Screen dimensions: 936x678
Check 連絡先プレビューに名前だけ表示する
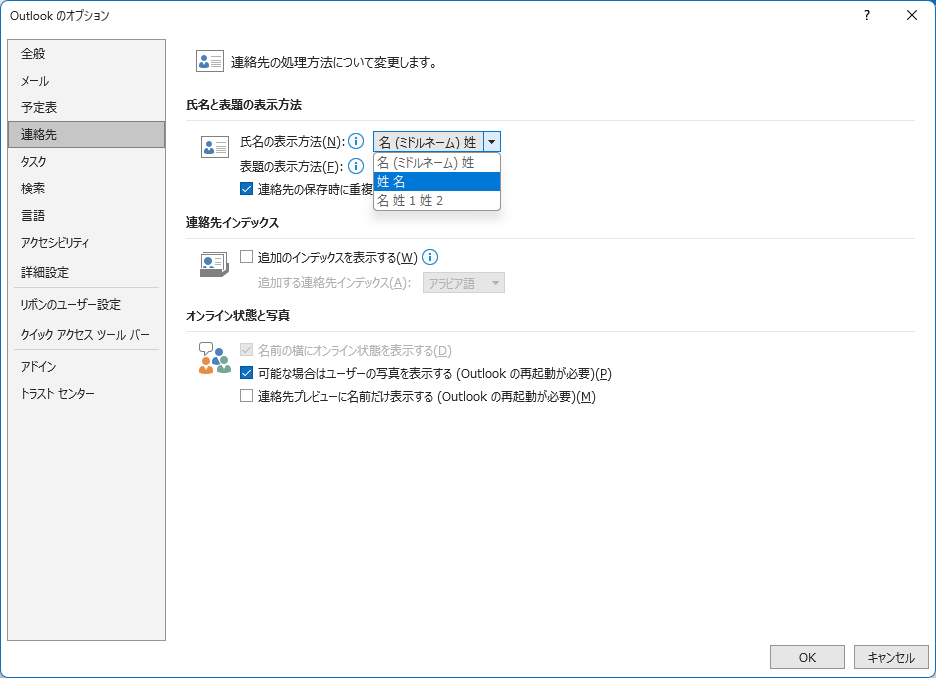[x=246, y=396]
